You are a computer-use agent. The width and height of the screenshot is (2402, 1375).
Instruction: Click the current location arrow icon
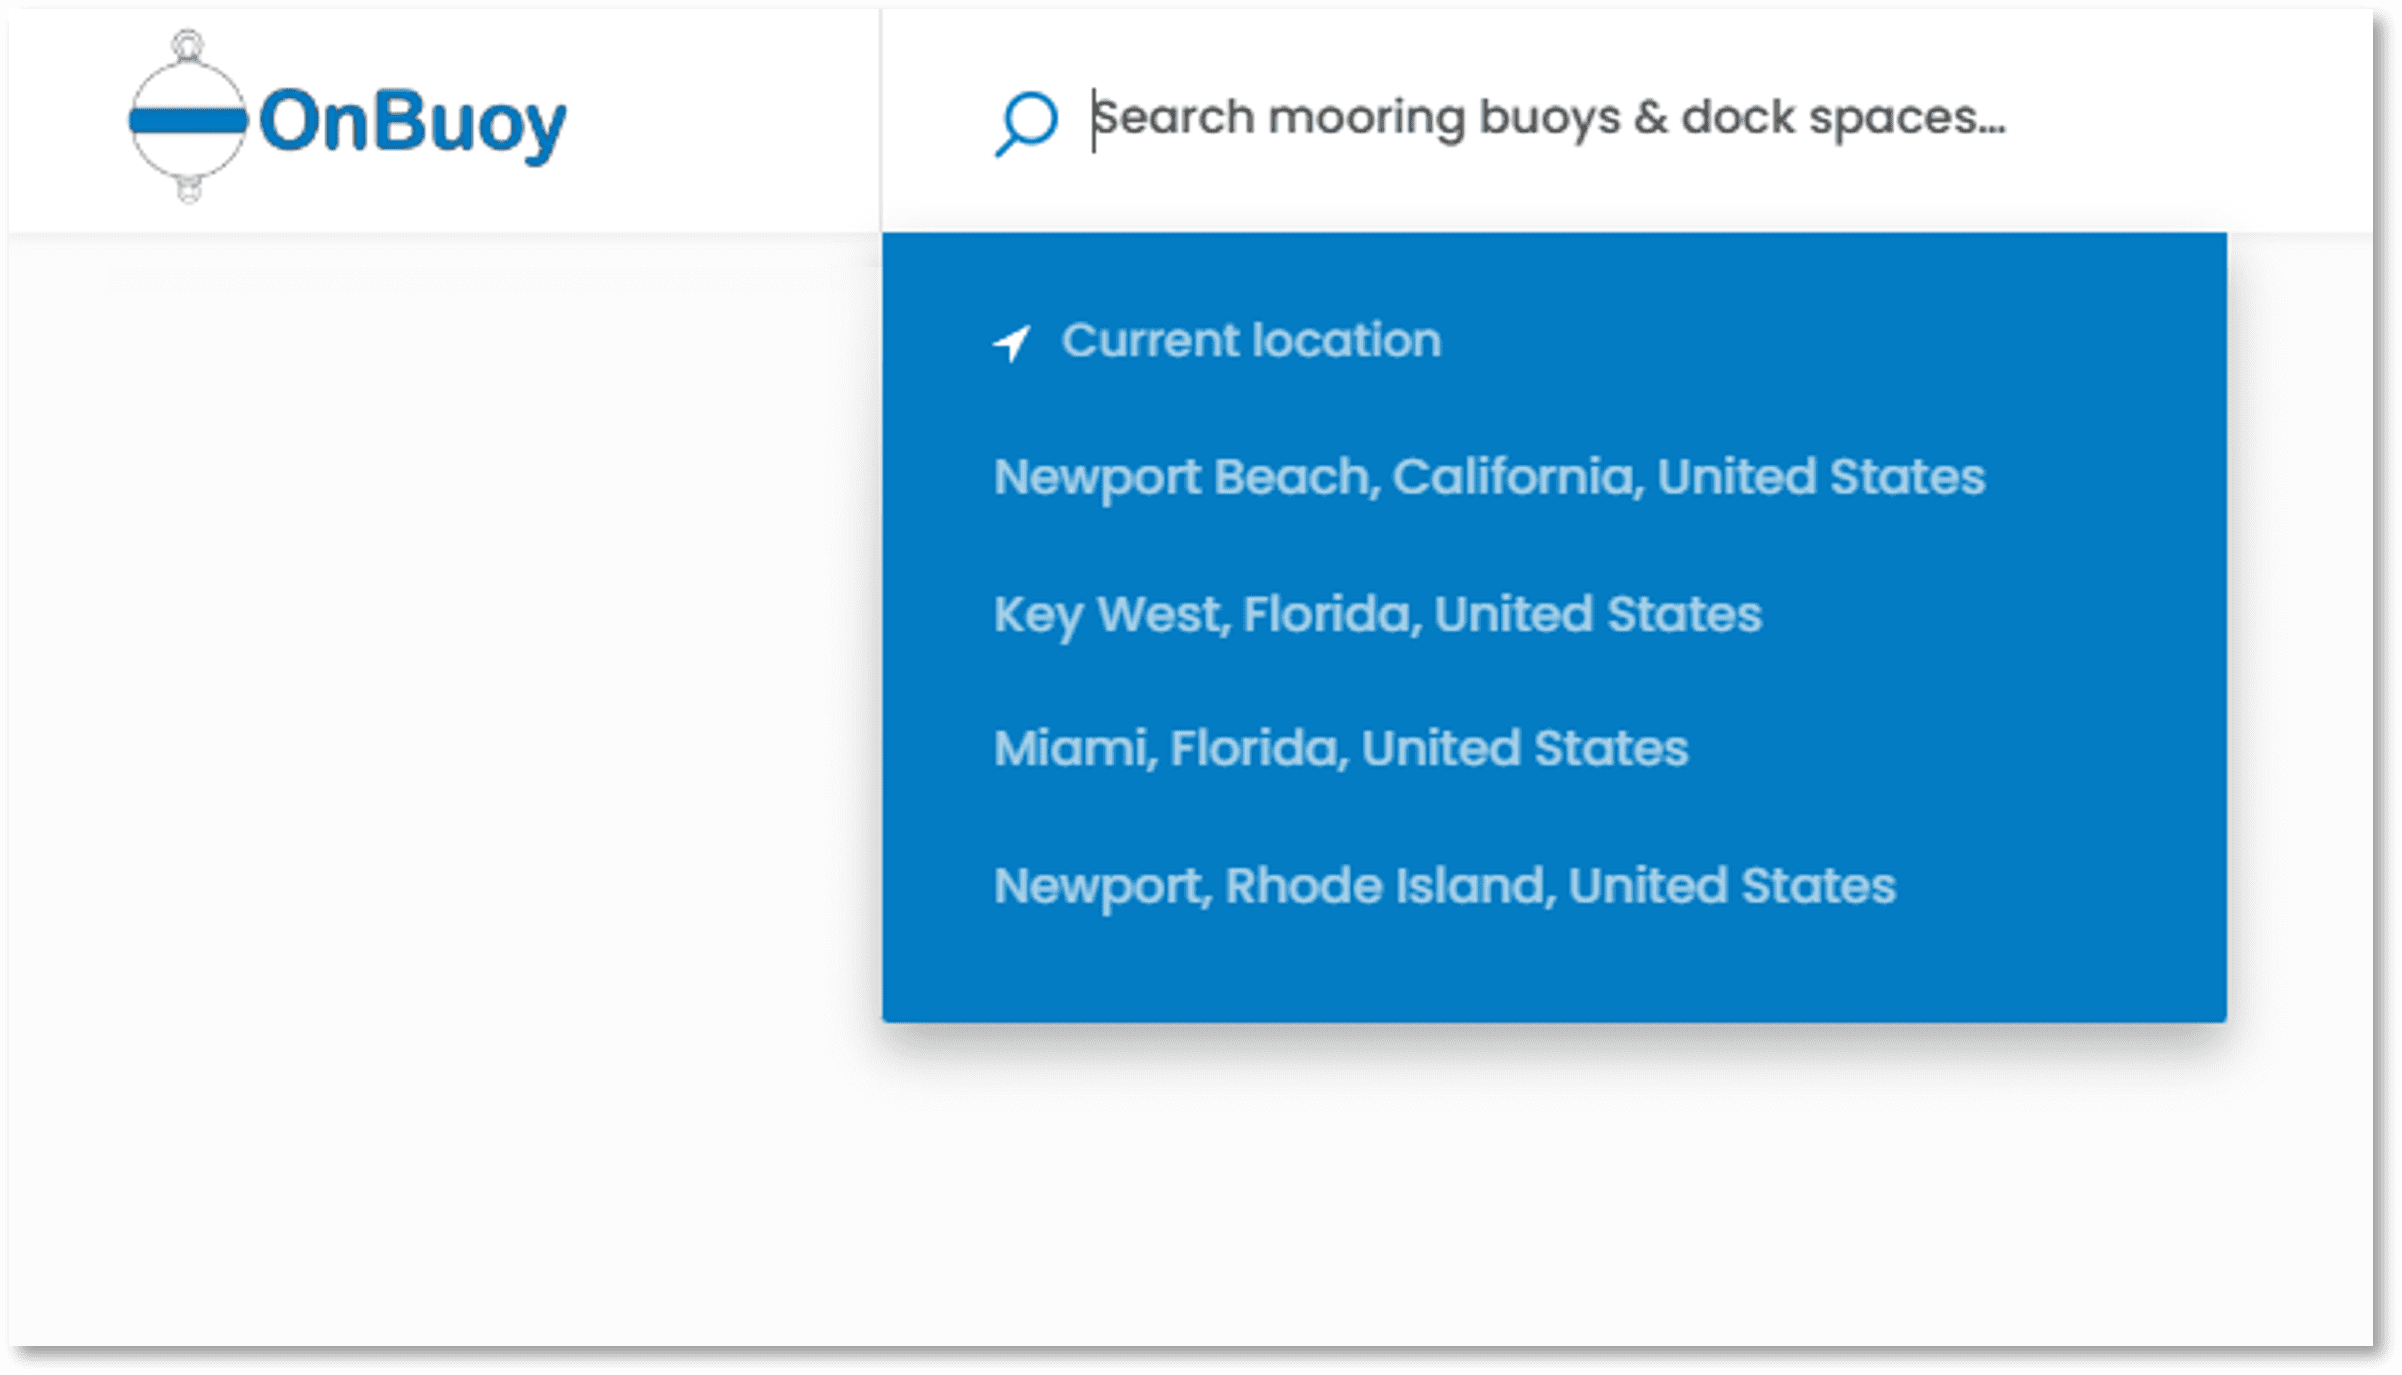click(x=1012, y=343)
